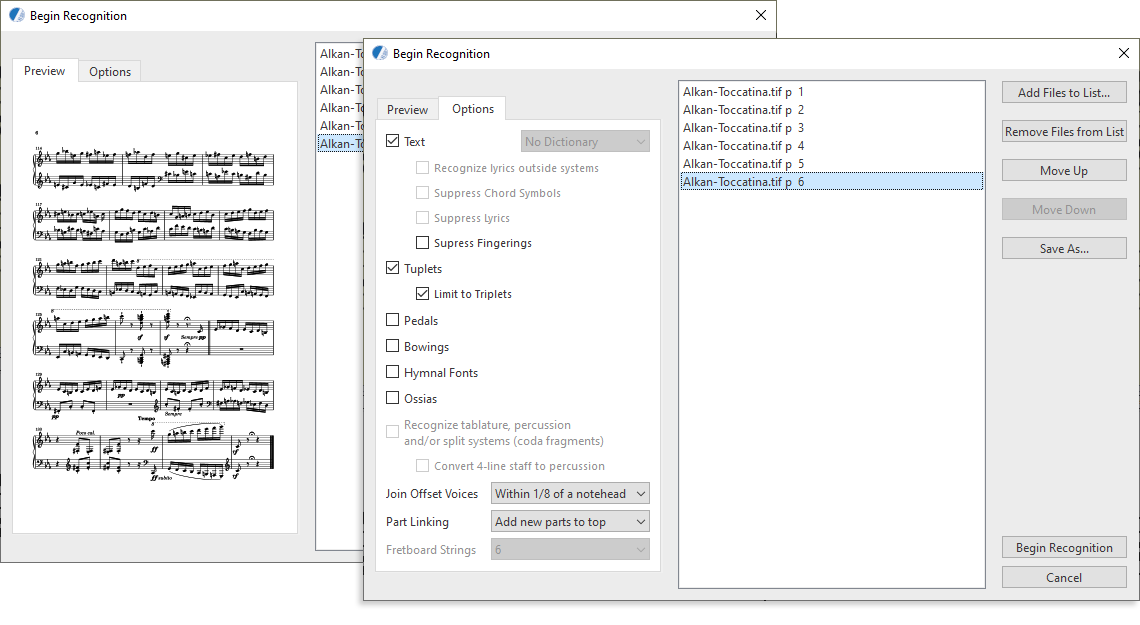
Task: Select Alkan-Toccatina.tif p 5 in file list
Action: pyautogui.click(x=831, y=164)
